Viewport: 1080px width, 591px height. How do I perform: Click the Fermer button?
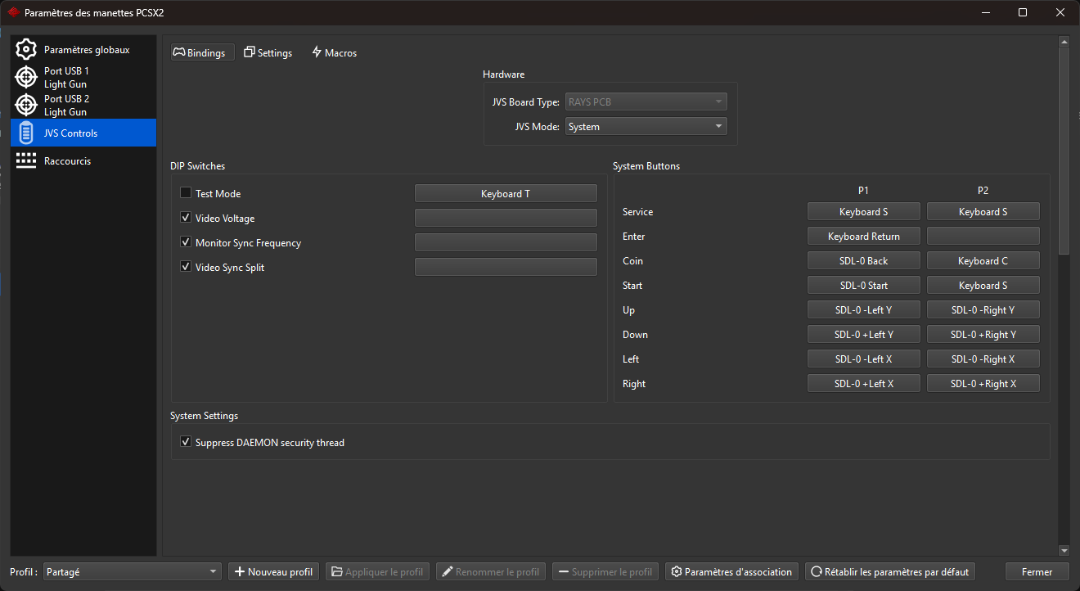tap(1036, 572)
